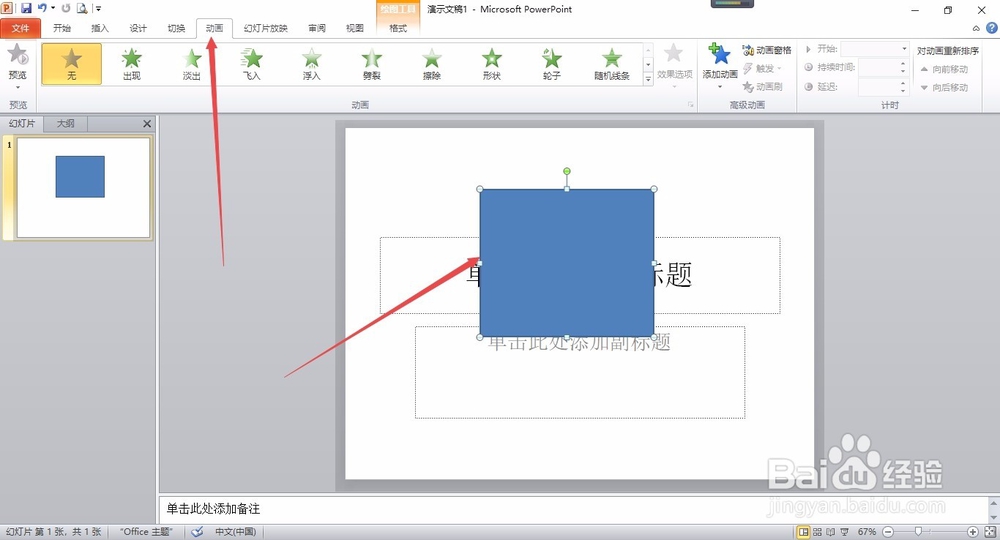Click the "Office 主题" theme status entry
The height and width of the screenshot is (540, 1000).
146,532
